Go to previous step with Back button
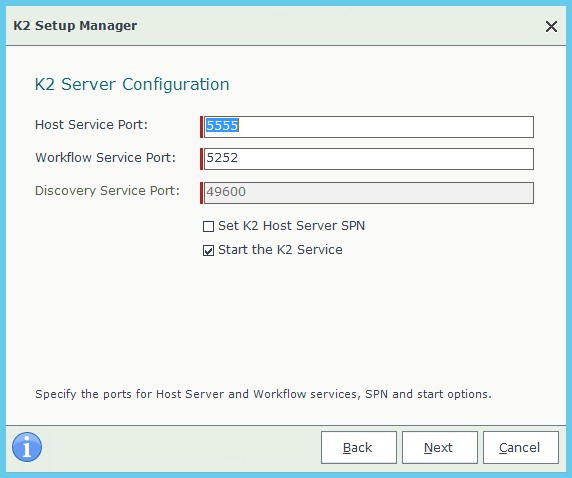This screenshot has height=478, width=572. (359, 447)
